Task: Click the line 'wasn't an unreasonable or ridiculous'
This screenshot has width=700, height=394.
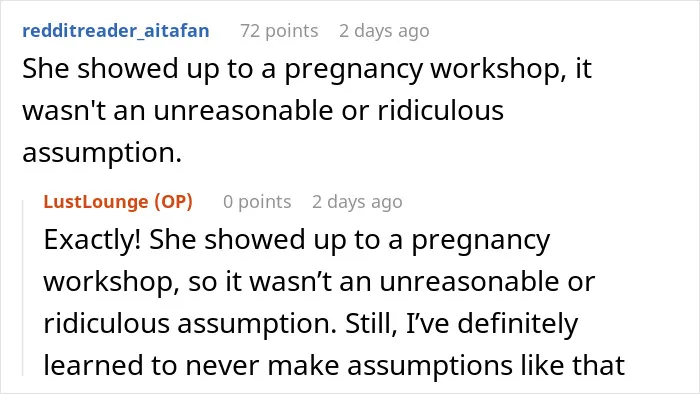Action: (263, 110)
